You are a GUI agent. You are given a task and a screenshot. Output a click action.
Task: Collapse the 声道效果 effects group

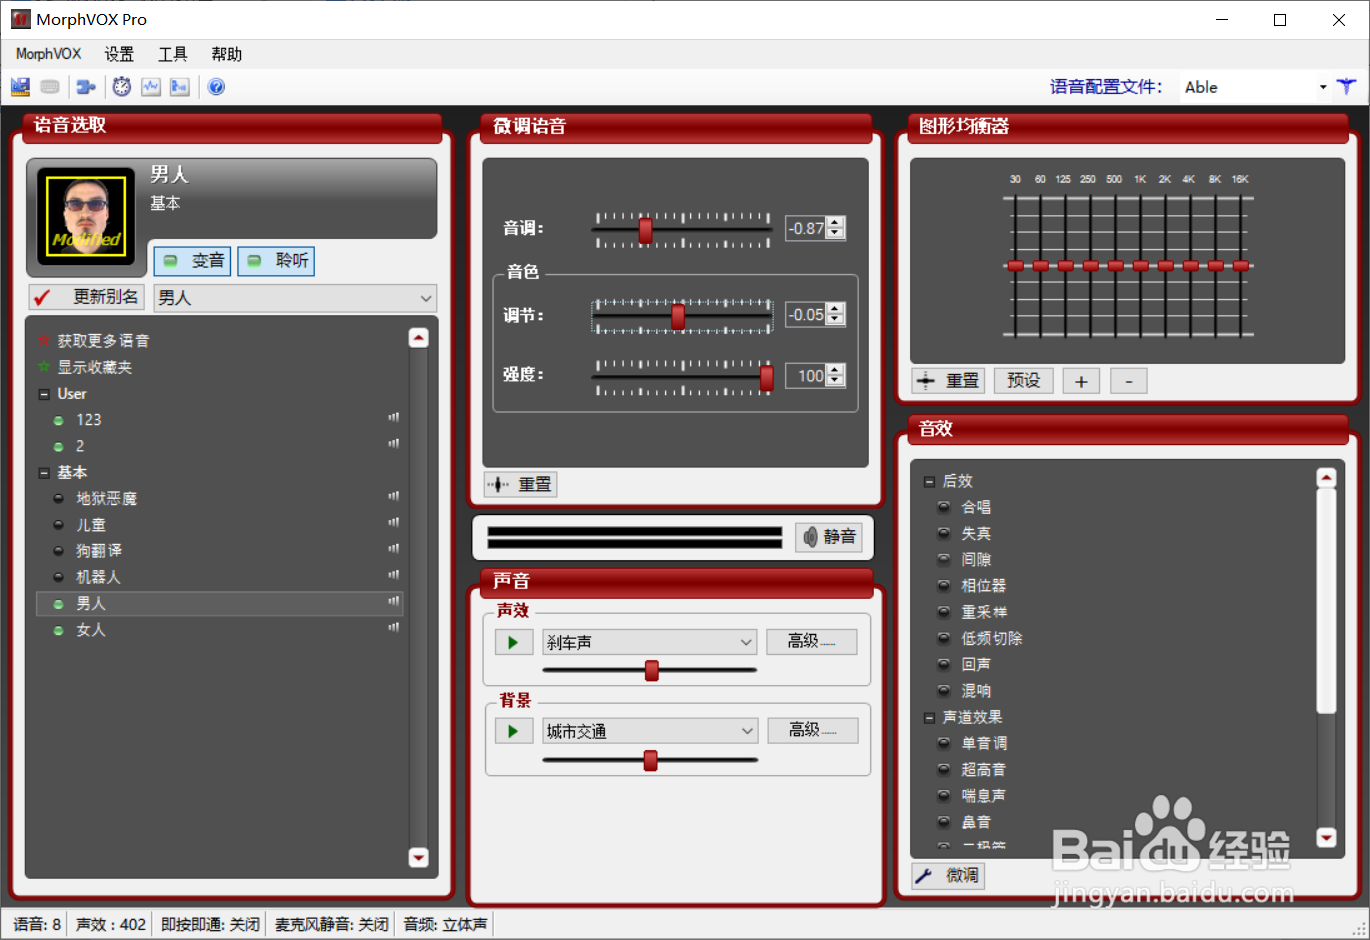coord(929,717)
